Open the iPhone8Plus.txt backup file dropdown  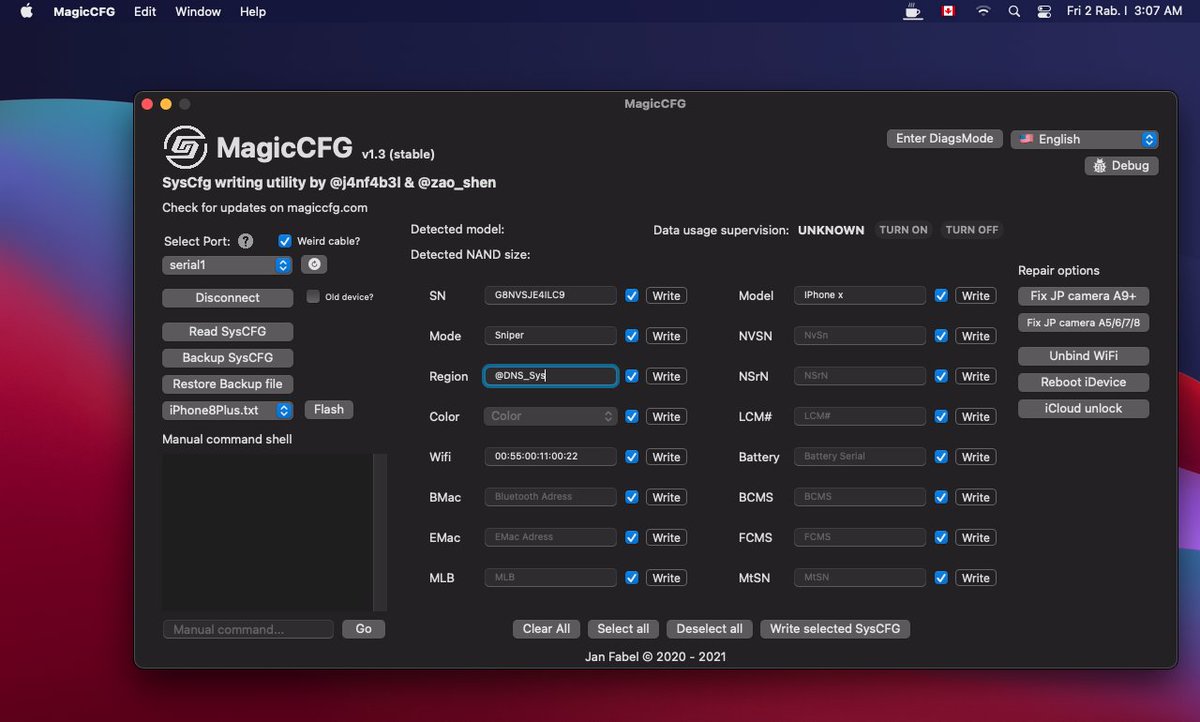[x=227, y=410]
